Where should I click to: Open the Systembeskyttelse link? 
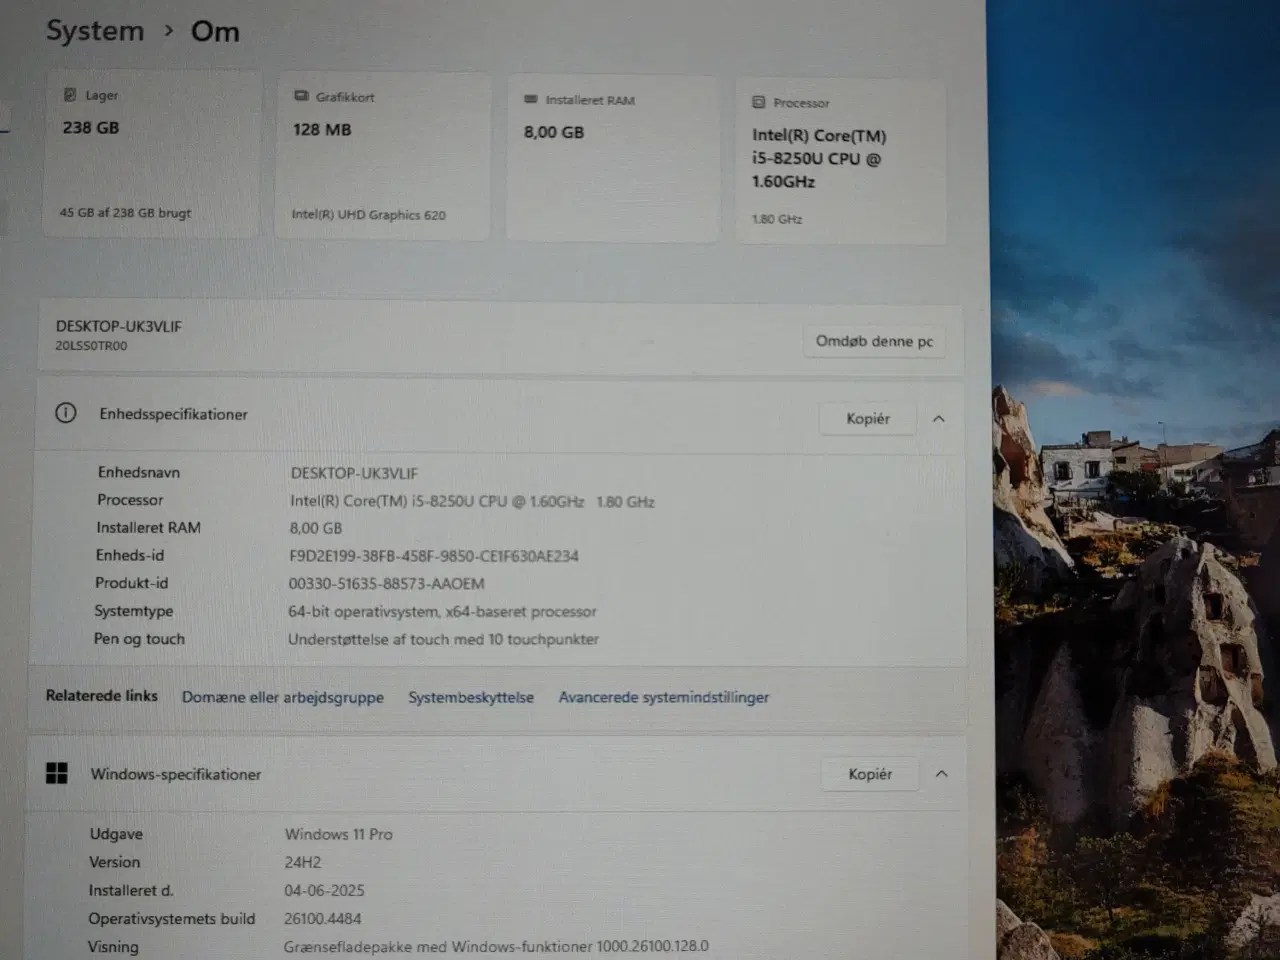click(471, 697)
